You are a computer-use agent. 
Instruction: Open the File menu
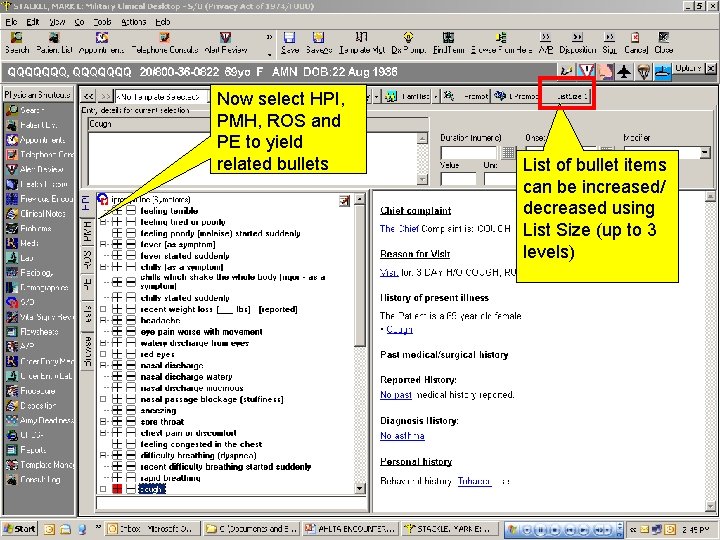11,22
